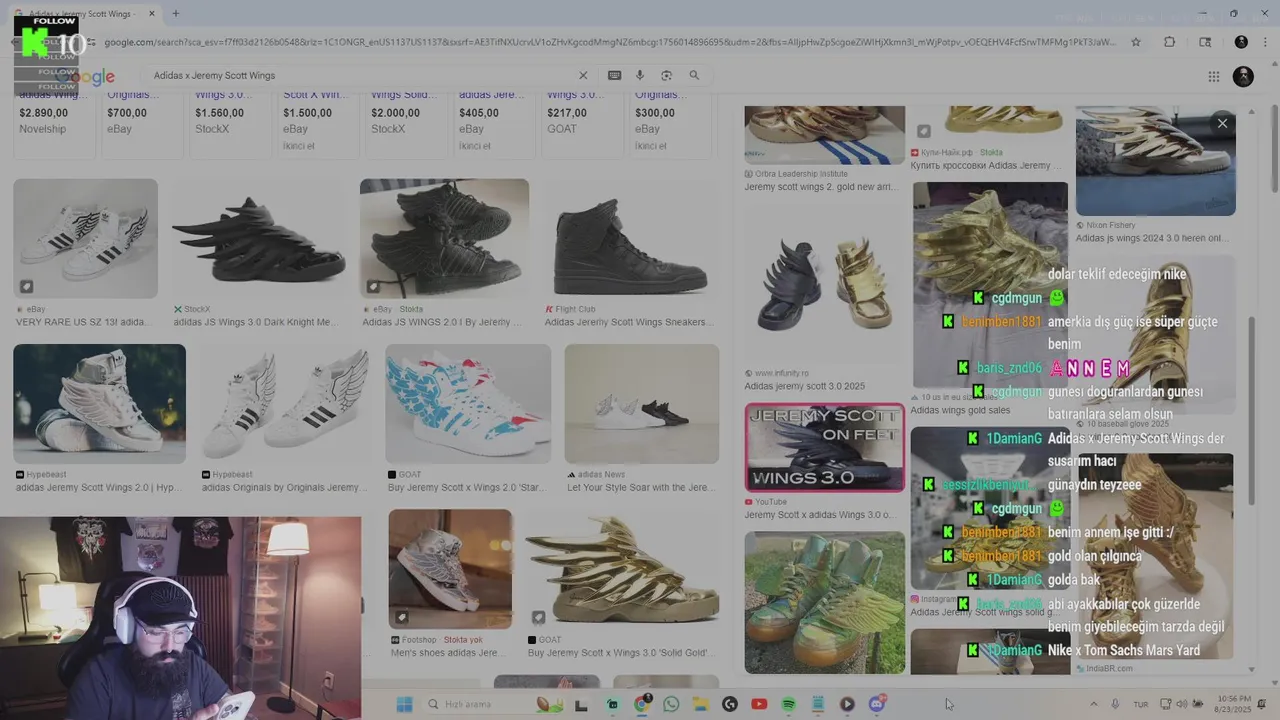The height and width of the screenshot is (720, 1280).
Task: Play the YouTube Wings 3.0 on-feet thumbnail
Action: [824, 447]
